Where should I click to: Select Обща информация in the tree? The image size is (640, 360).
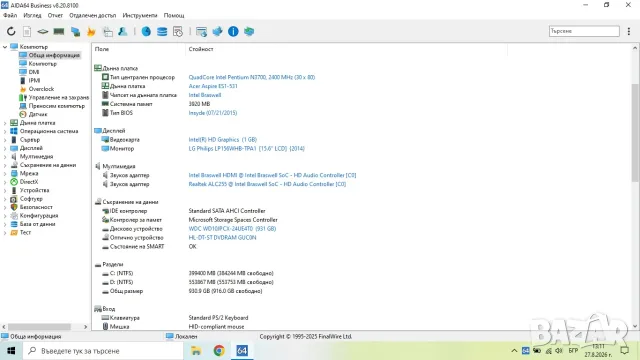(x=54, y=55)
